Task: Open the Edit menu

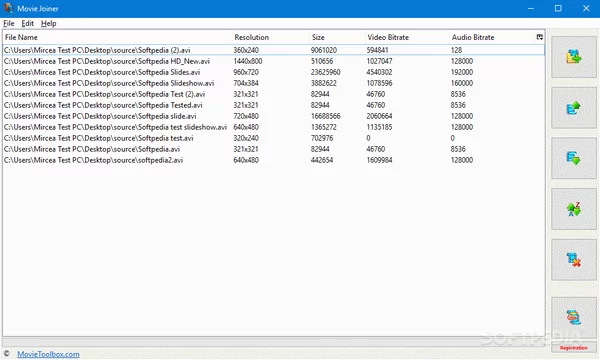Action: tap(27, 23)
